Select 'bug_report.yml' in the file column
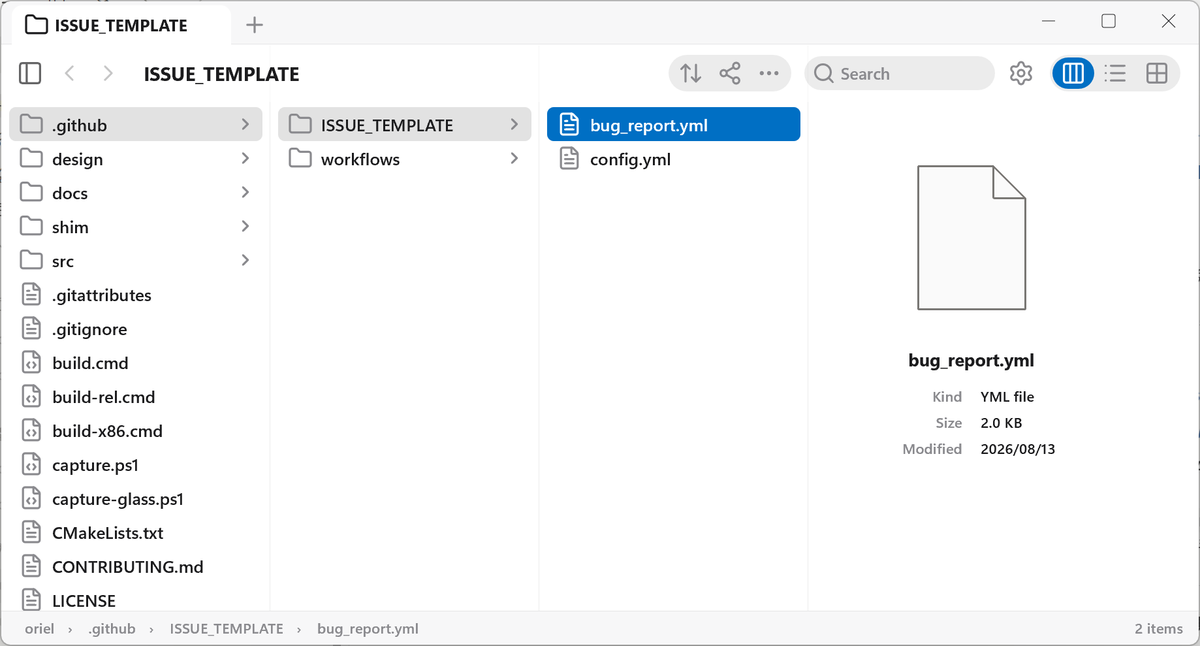This screenshot has width=1200, height=646. click(649, 125)
